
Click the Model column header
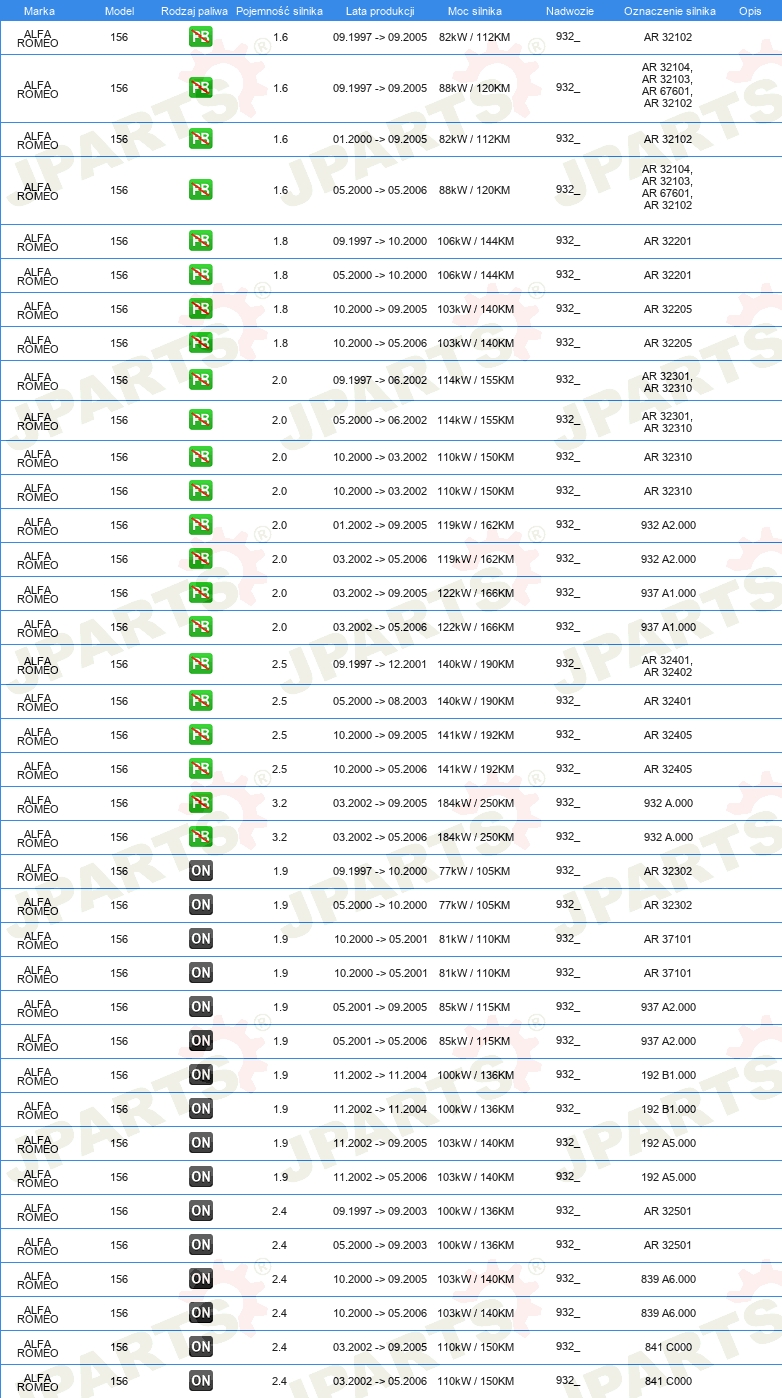tap(119, 10)
